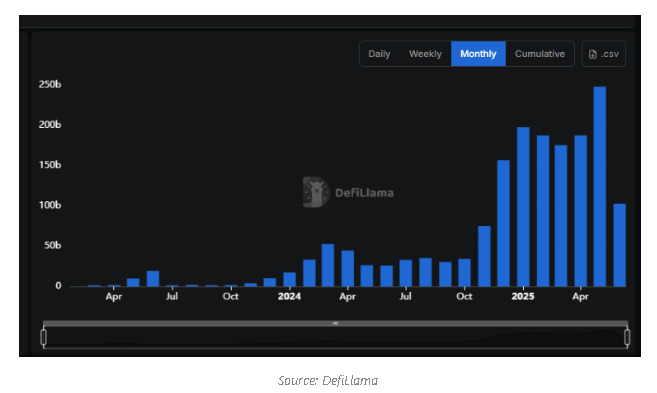Grab the left range slider handle
Image resolution: width=657 pixels, height=393 pixels.
44,337
